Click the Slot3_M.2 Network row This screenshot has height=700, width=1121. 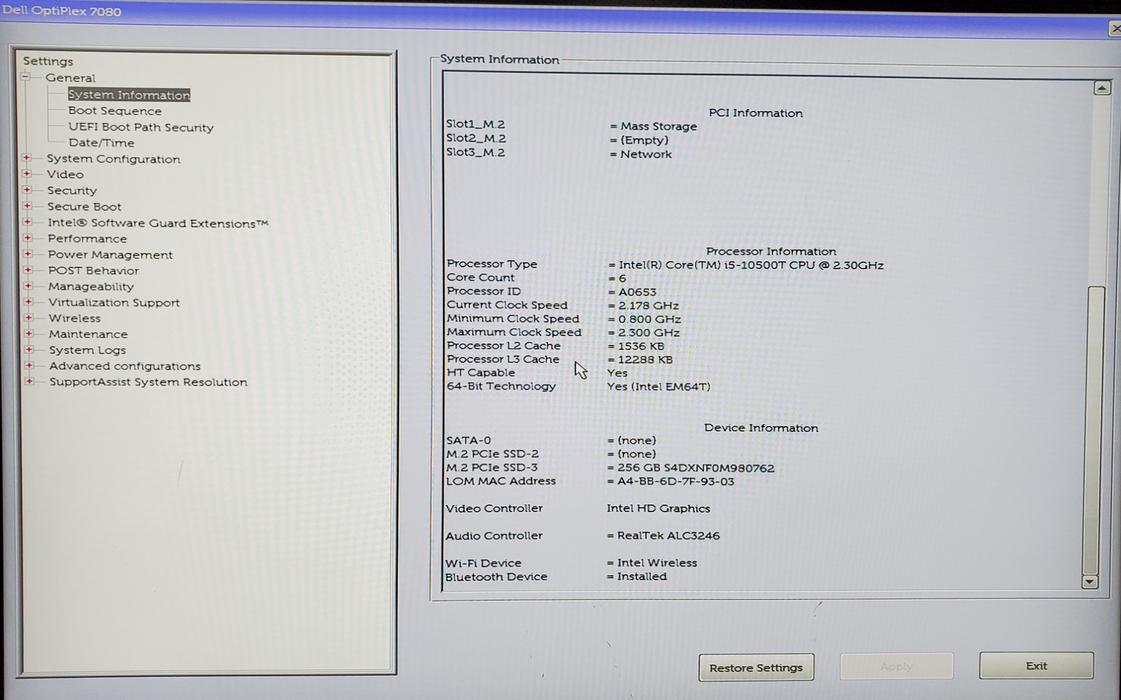coord(558,153)
